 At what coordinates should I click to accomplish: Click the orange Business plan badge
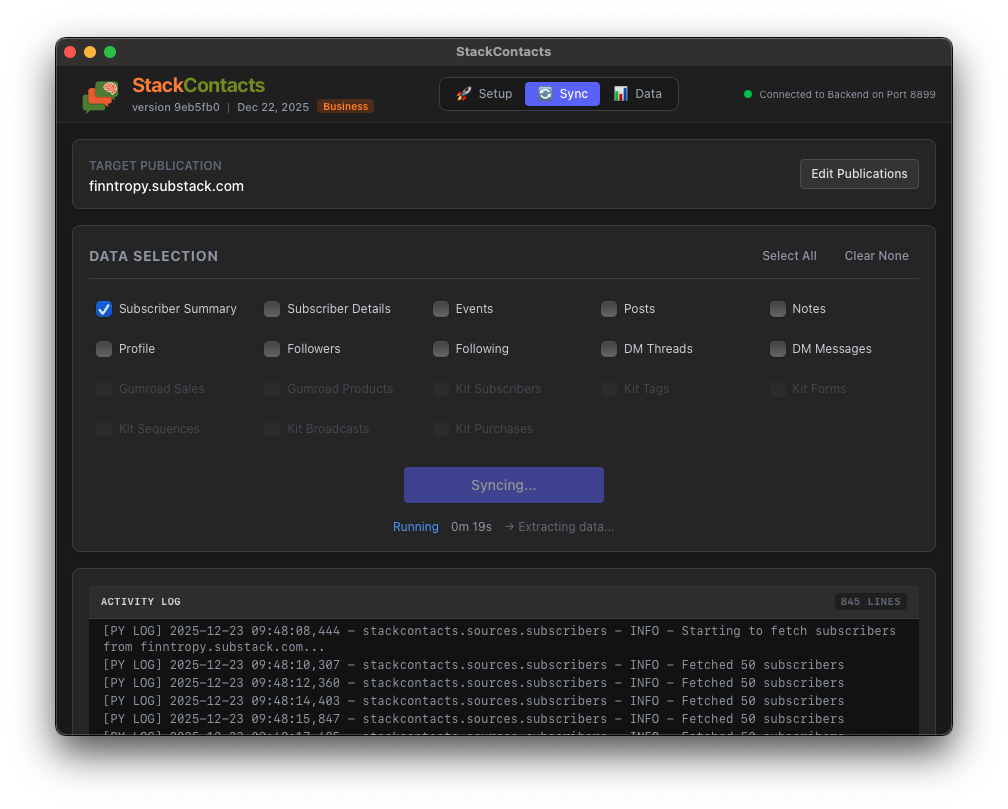tap(345, 105)
